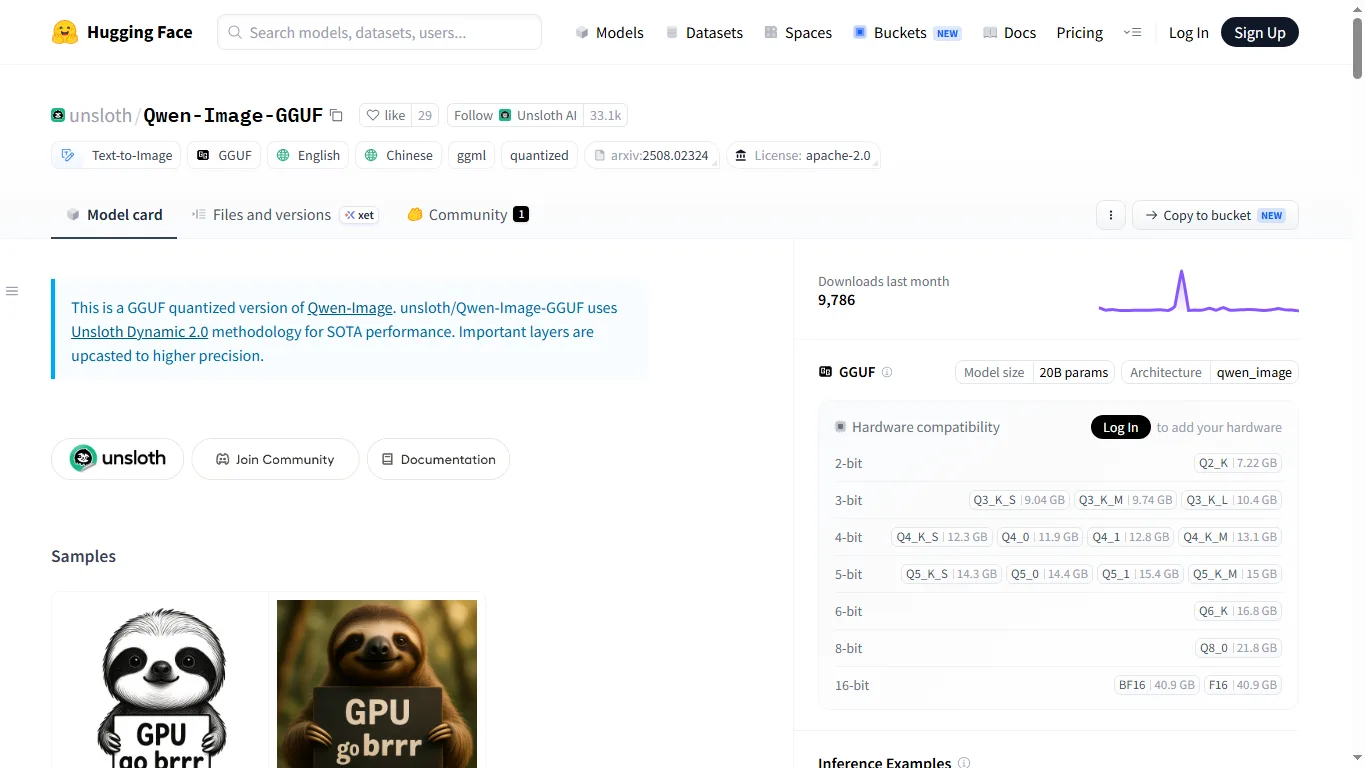This screenshot has width=1365, height=768.
Task: Follow Unsloth AI organization
Action: [x=515, y=116]
